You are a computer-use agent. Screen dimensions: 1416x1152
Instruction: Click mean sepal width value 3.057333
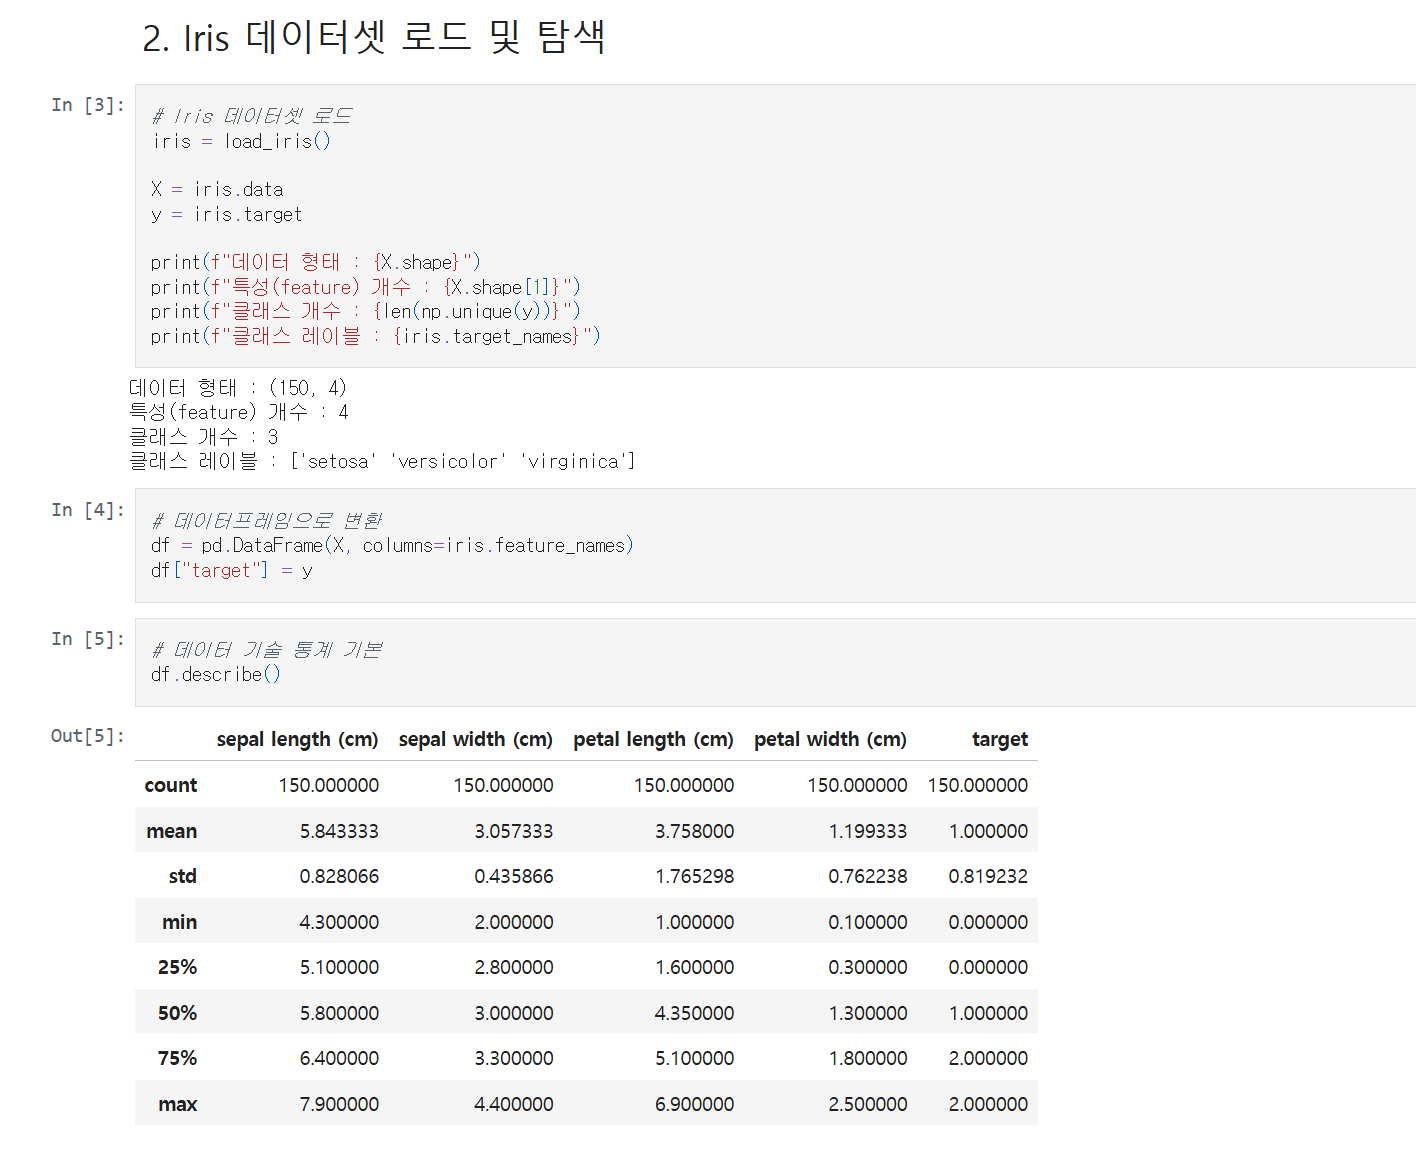coord(514,831)
